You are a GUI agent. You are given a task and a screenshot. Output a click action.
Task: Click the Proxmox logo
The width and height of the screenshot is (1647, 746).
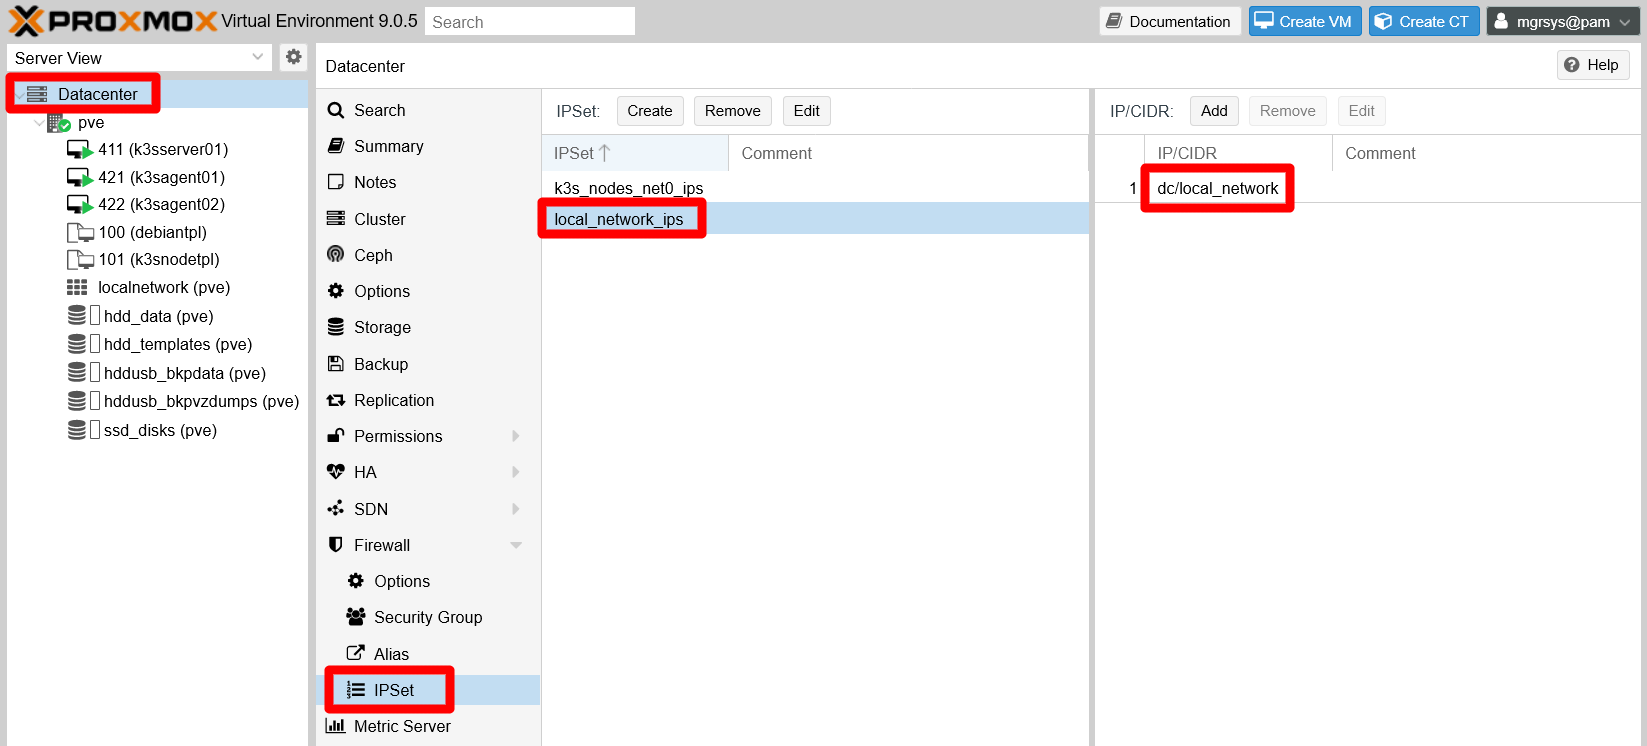click(112, 21)
